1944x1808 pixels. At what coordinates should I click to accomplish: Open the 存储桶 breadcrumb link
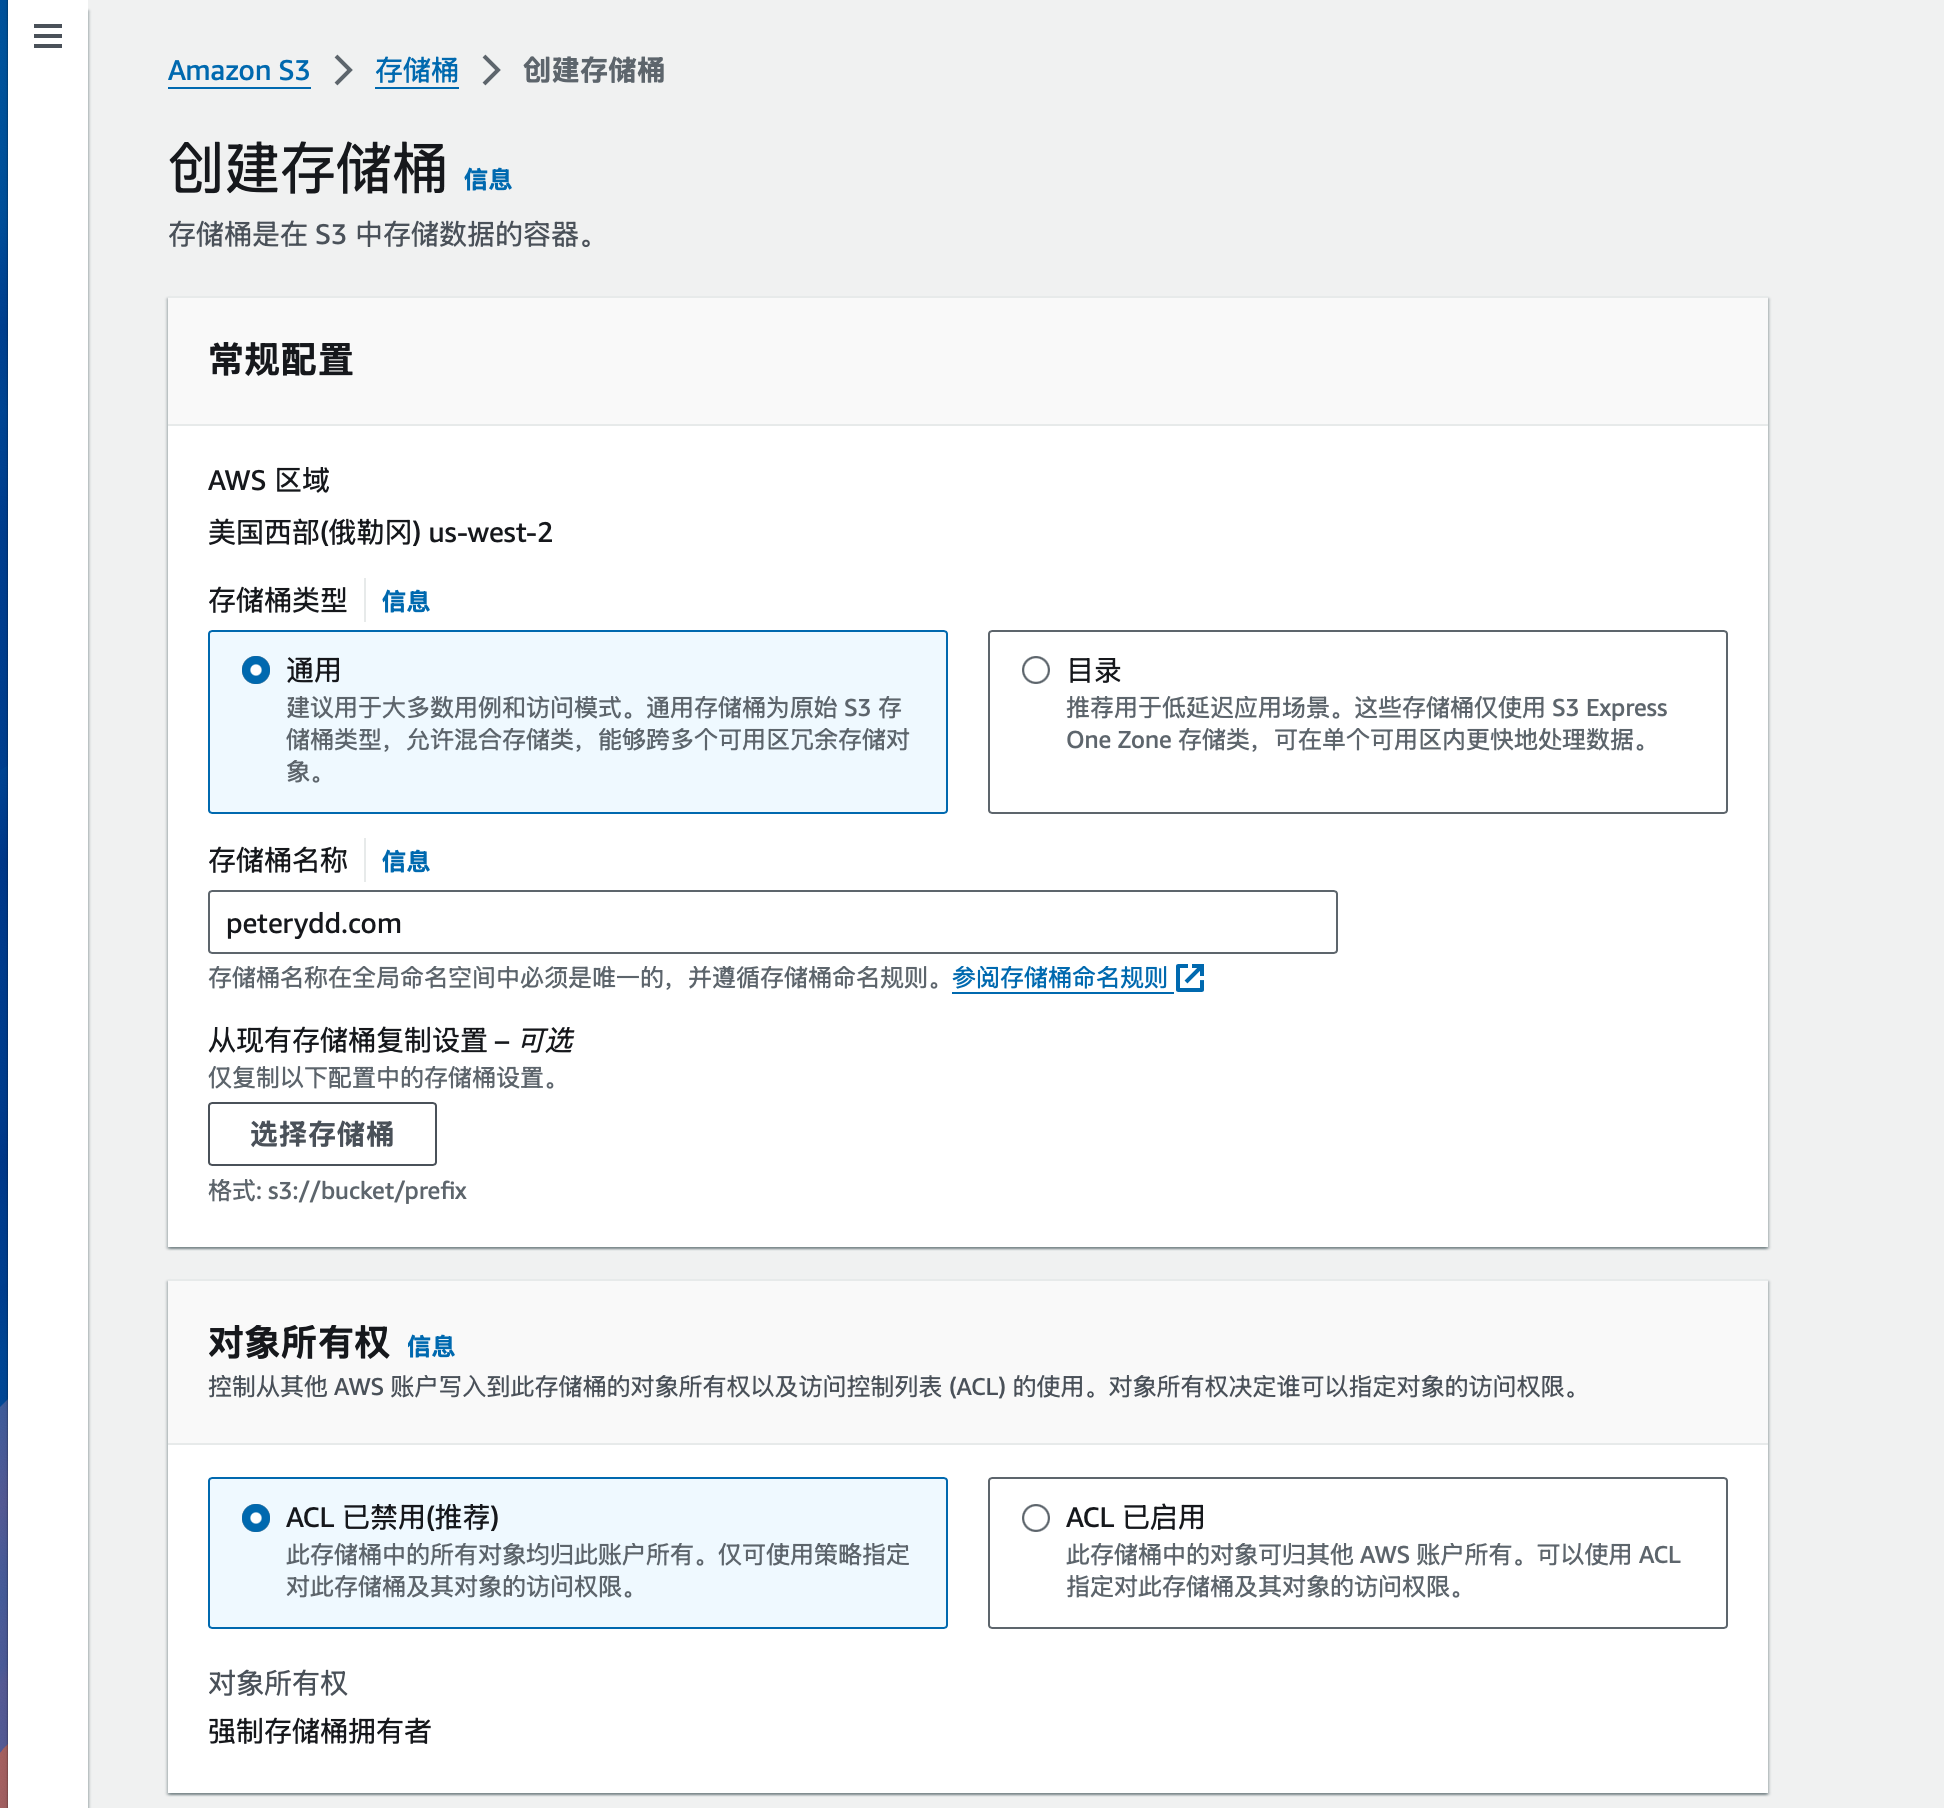coord(417,70)
